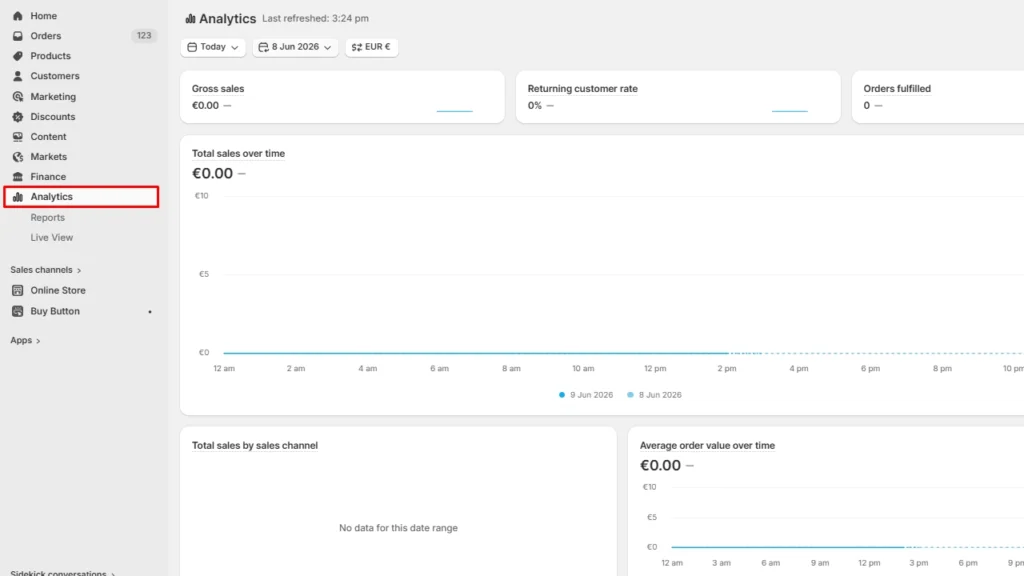The width and height of the screenshot is (1024, 576).
Task: Click the Buy Button status dot
Action: tap(150, 312)
